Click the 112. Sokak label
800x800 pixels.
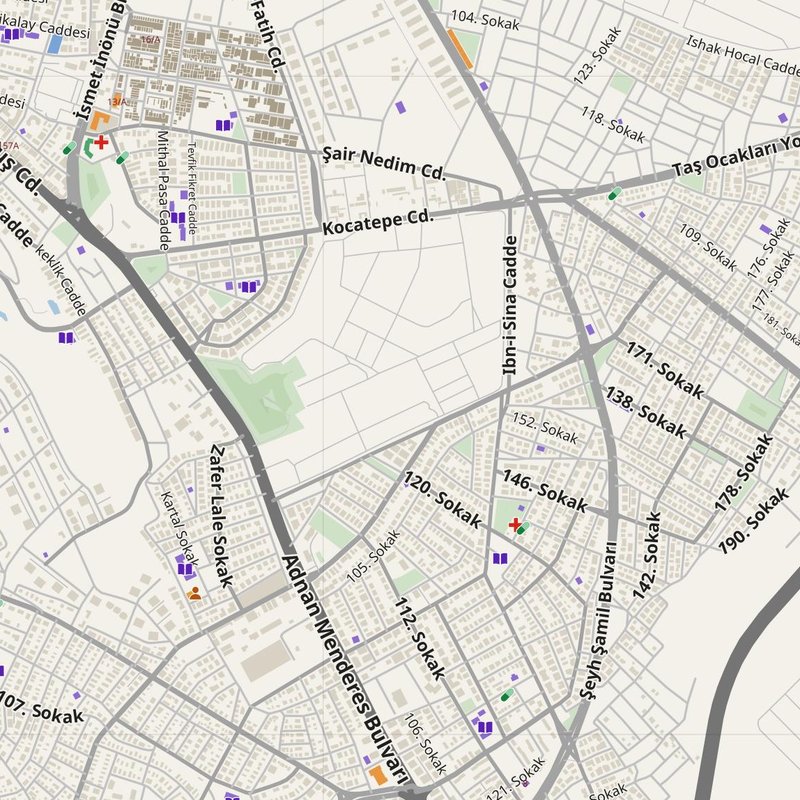[420, 638]
